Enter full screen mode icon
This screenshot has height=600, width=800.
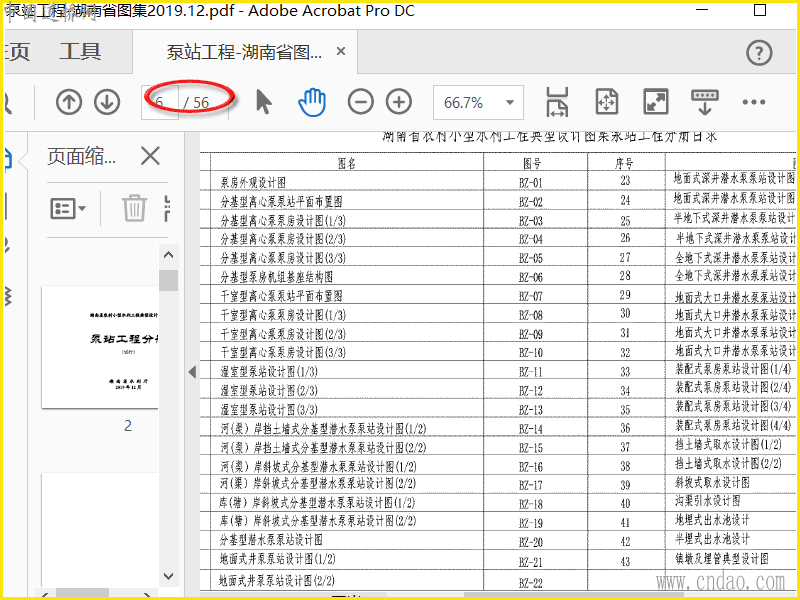click(x=656, y=102)
